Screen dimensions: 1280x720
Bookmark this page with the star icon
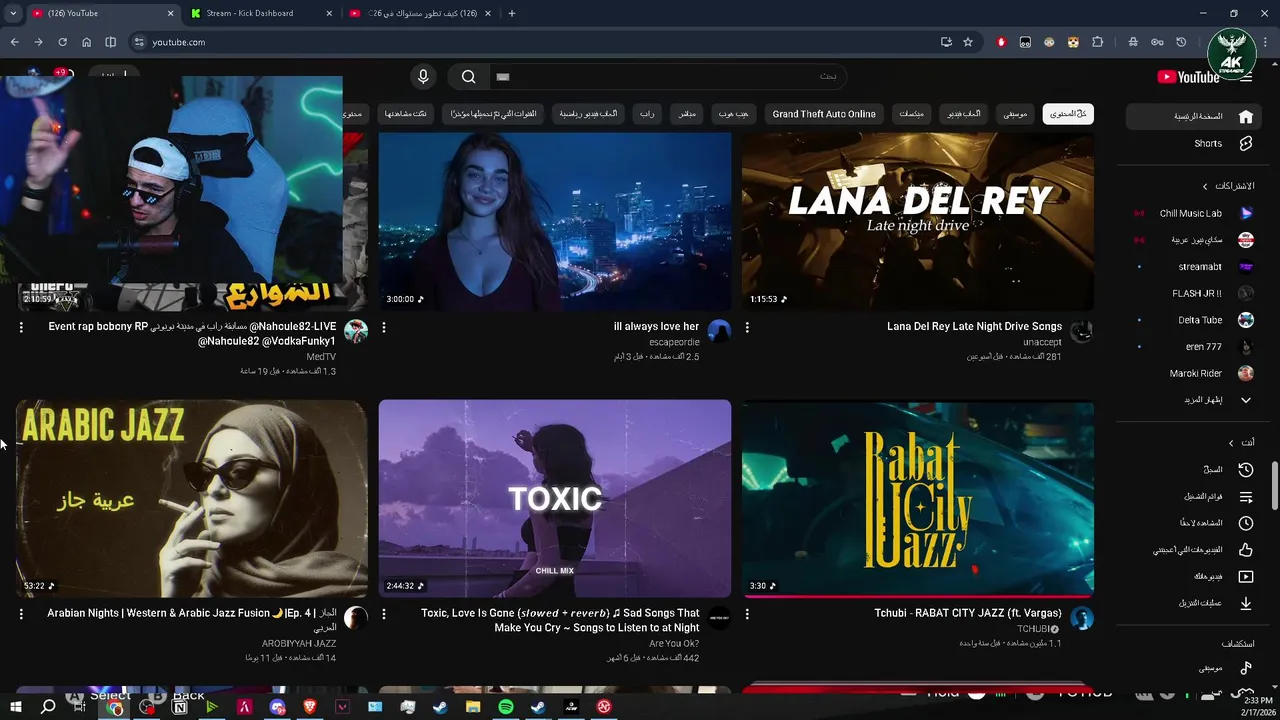pos(968,42)
